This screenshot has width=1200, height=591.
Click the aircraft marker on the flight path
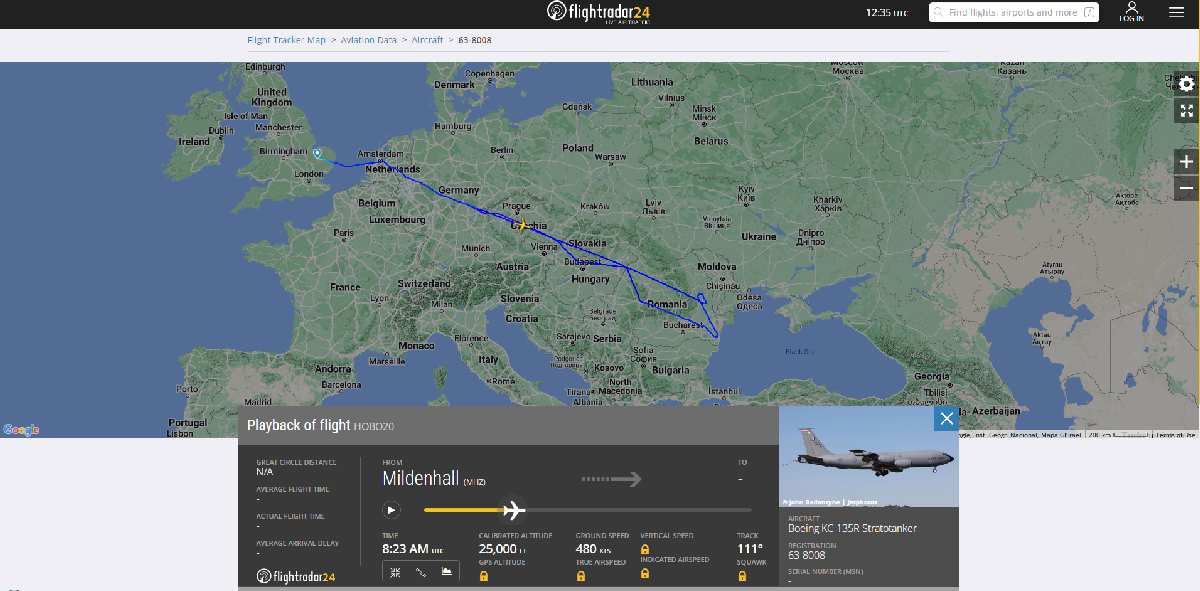pyautogui.click(x=521, y=224)
